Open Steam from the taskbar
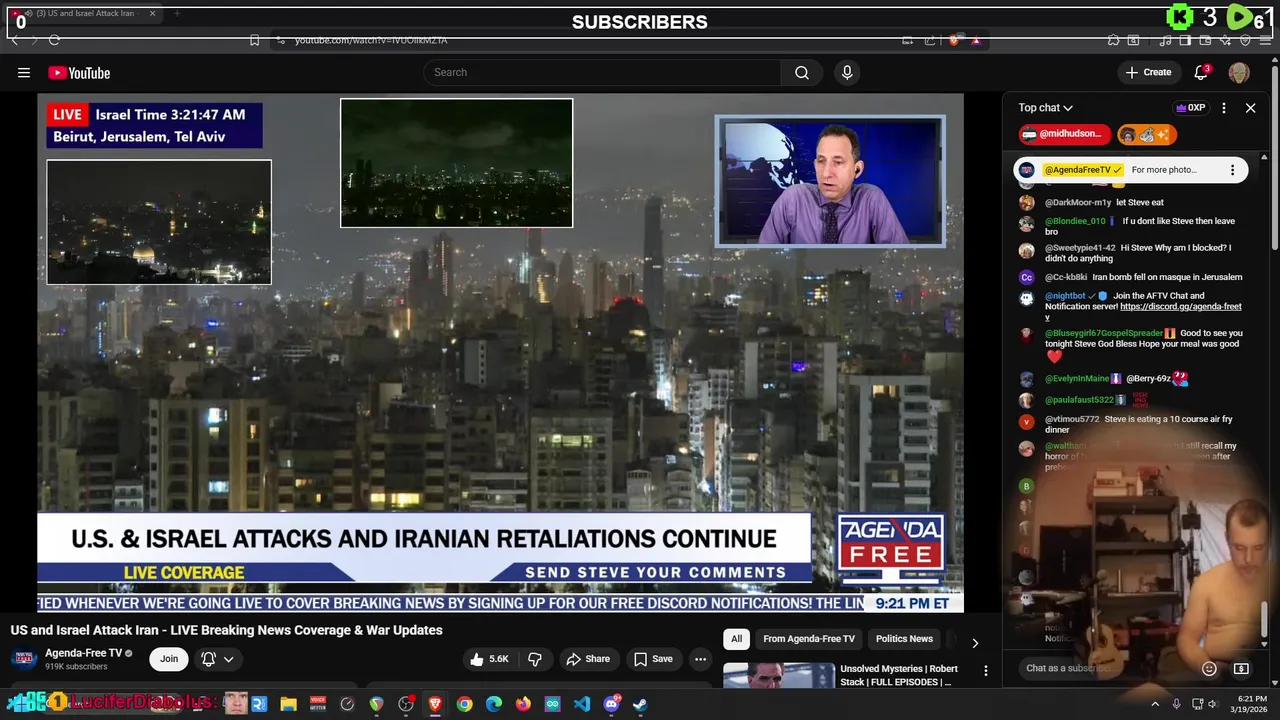The width and height of the screenshot is (1280, 720). 640,704
